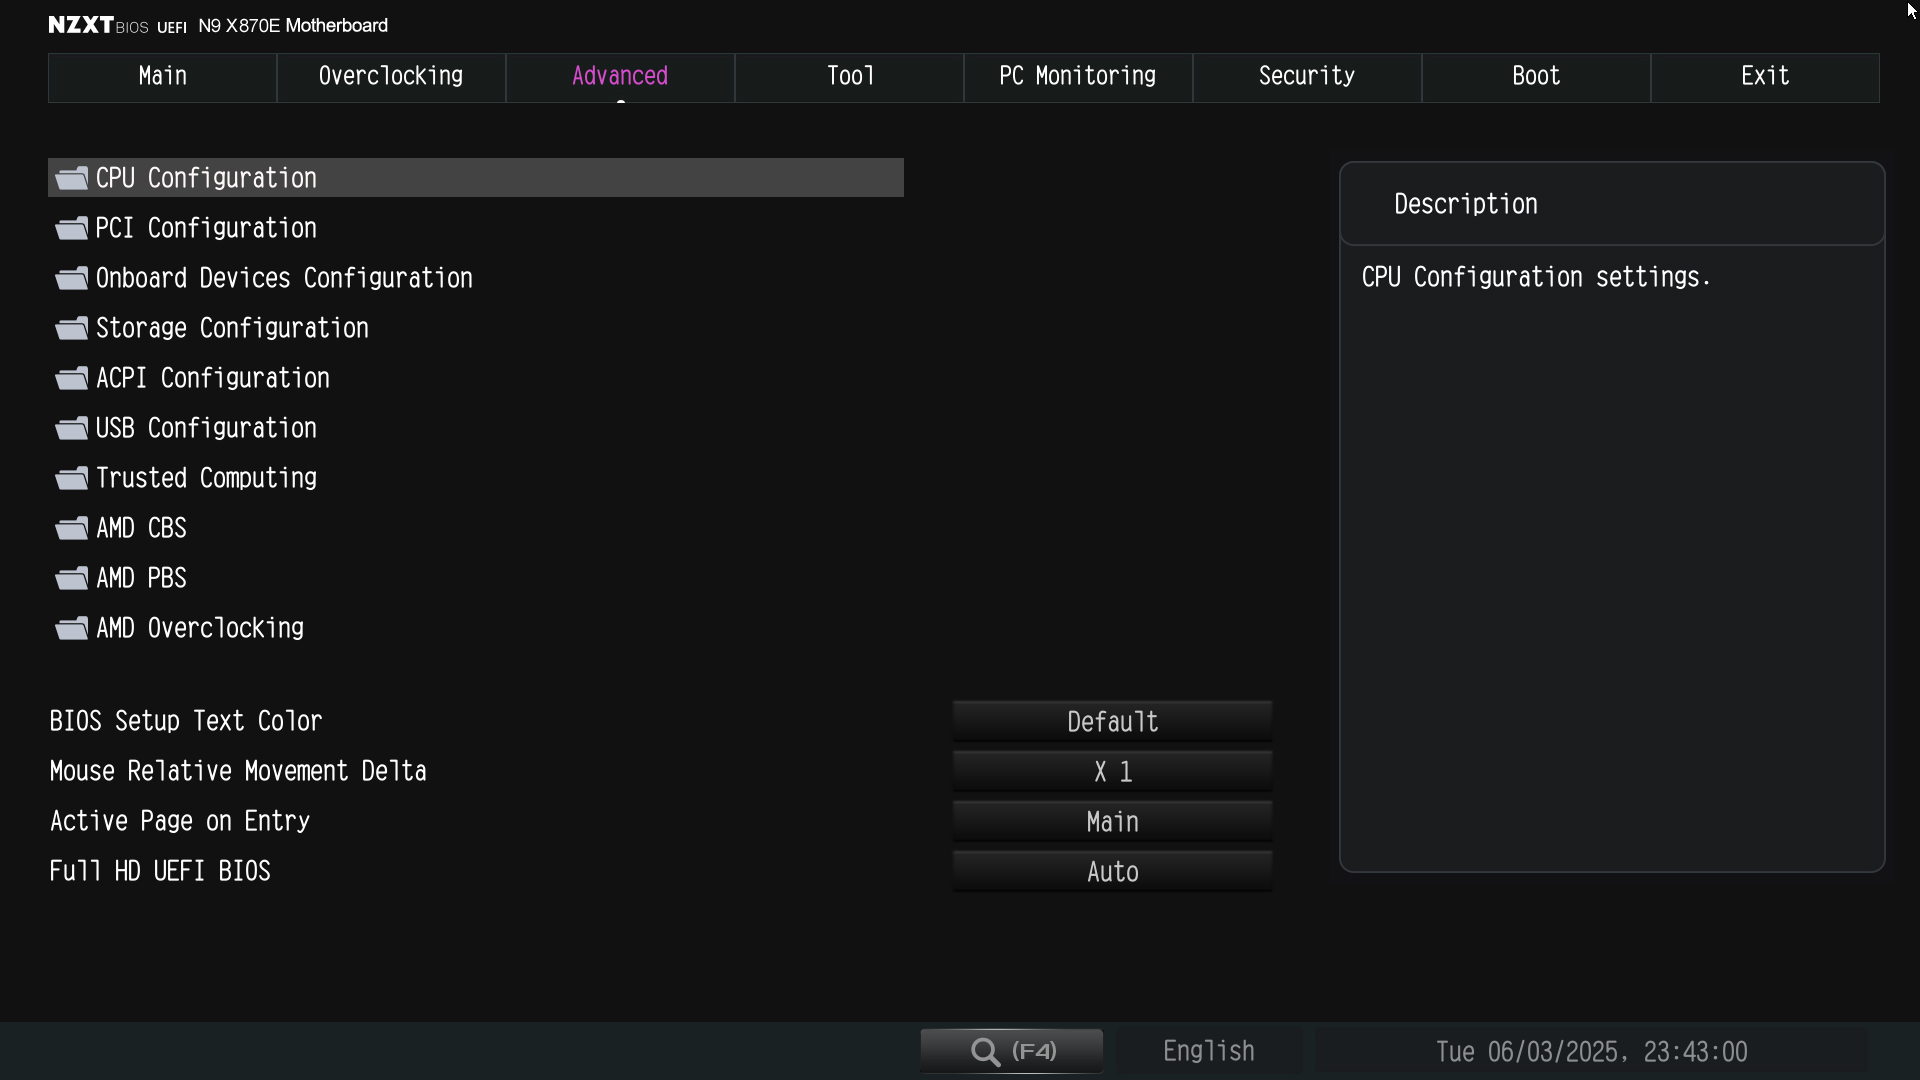Click the AMD CBS folder icon
The width and height of the screenshot is (1920, 1080).
point(71,528)
